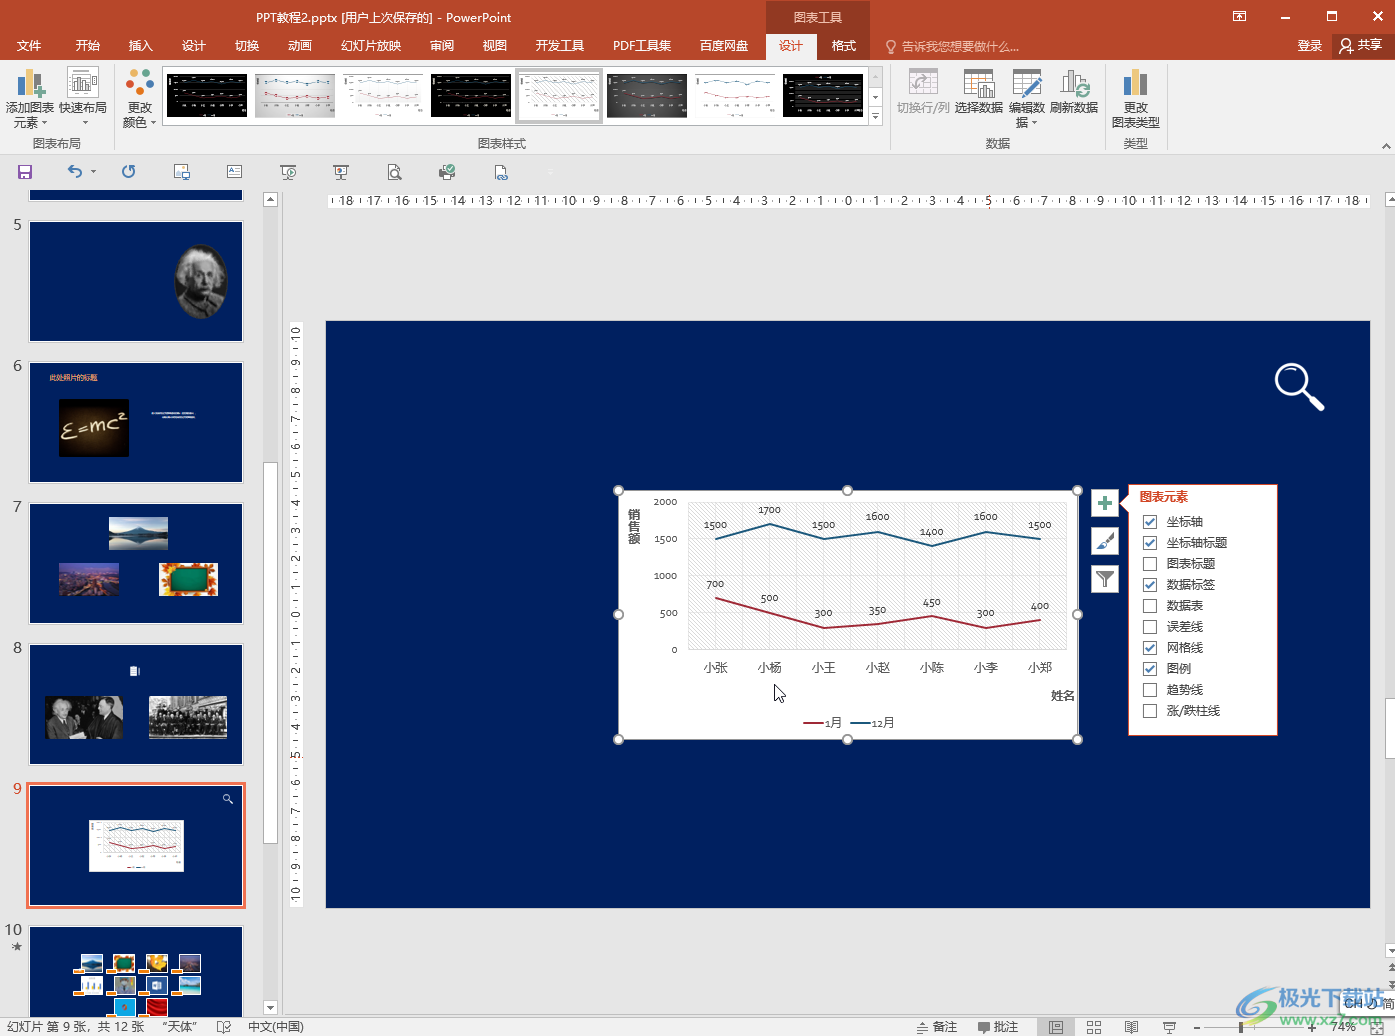Viewport: 1395px width, 1036px height.
Task: Click the 登录 sign-in link
Action: pos(1310,46)
